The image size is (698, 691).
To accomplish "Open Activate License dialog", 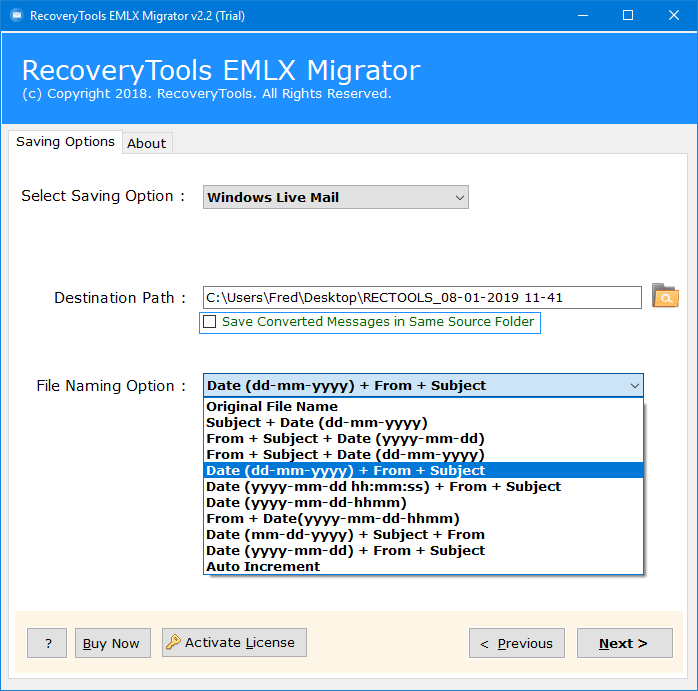I will 234,642.
